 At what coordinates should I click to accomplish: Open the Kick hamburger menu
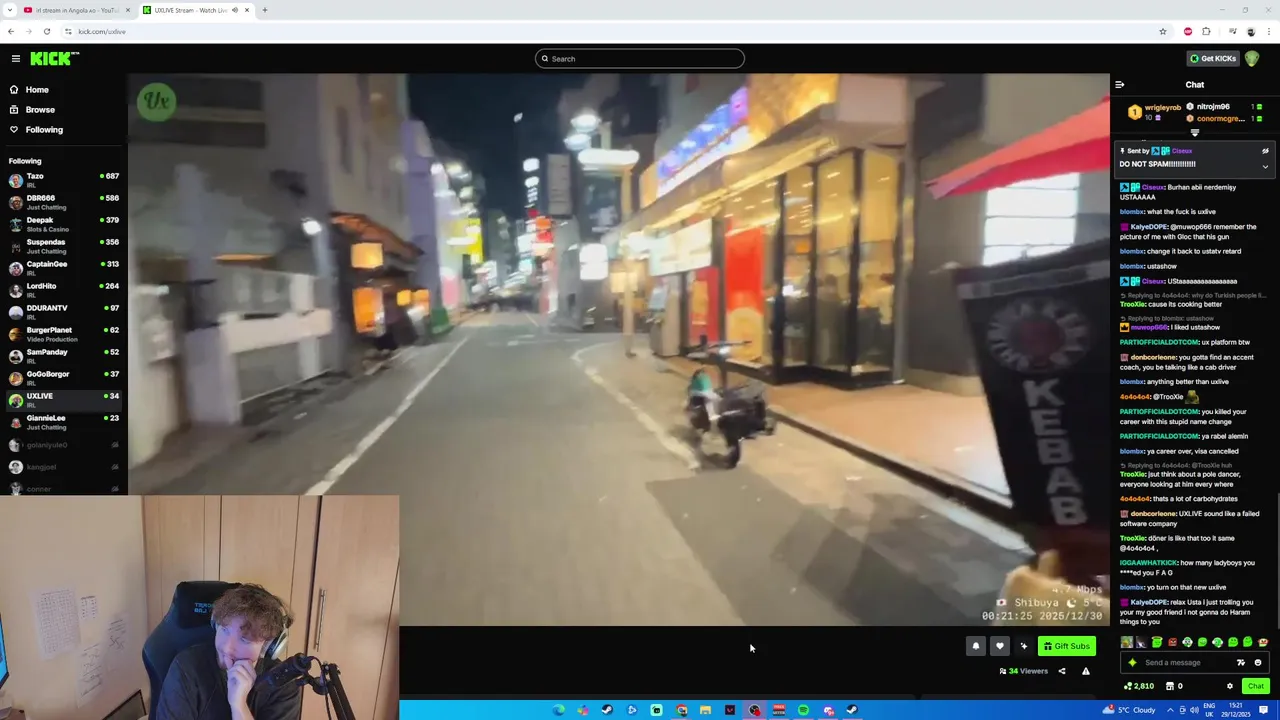[x=16, y=59]
